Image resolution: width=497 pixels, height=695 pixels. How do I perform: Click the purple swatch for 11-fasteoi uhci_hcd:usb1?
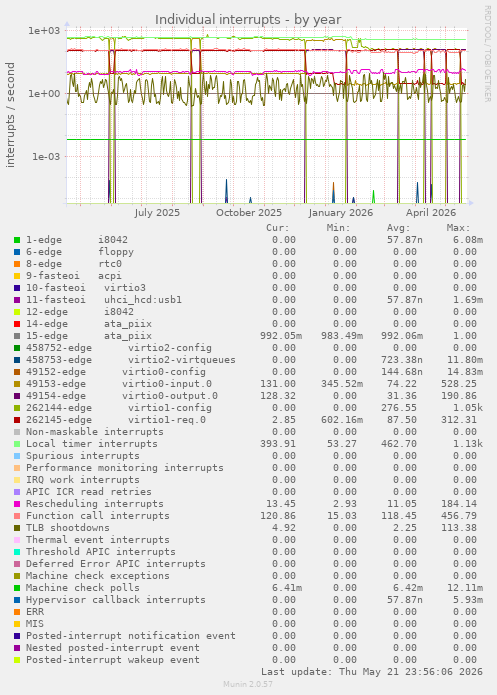(x=17, y=300)
